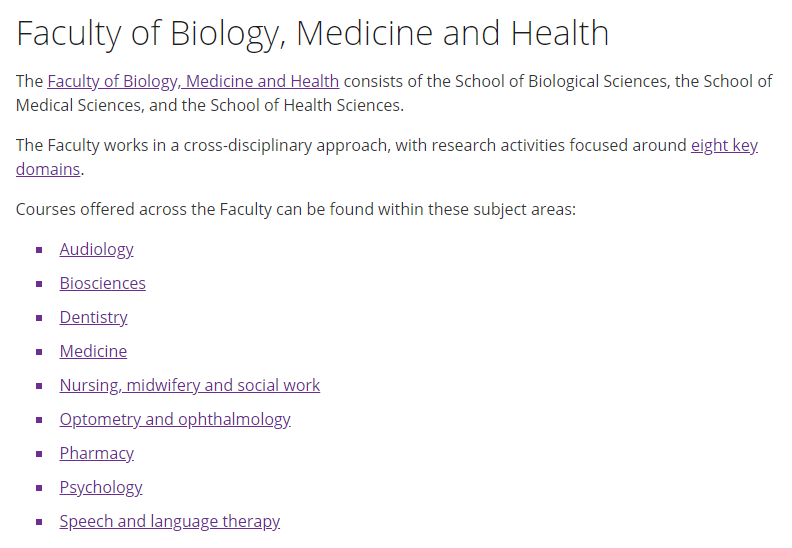792x548 pixels.
Task: Visit Nursing, midwifery and social work
Action: point(190,385)
